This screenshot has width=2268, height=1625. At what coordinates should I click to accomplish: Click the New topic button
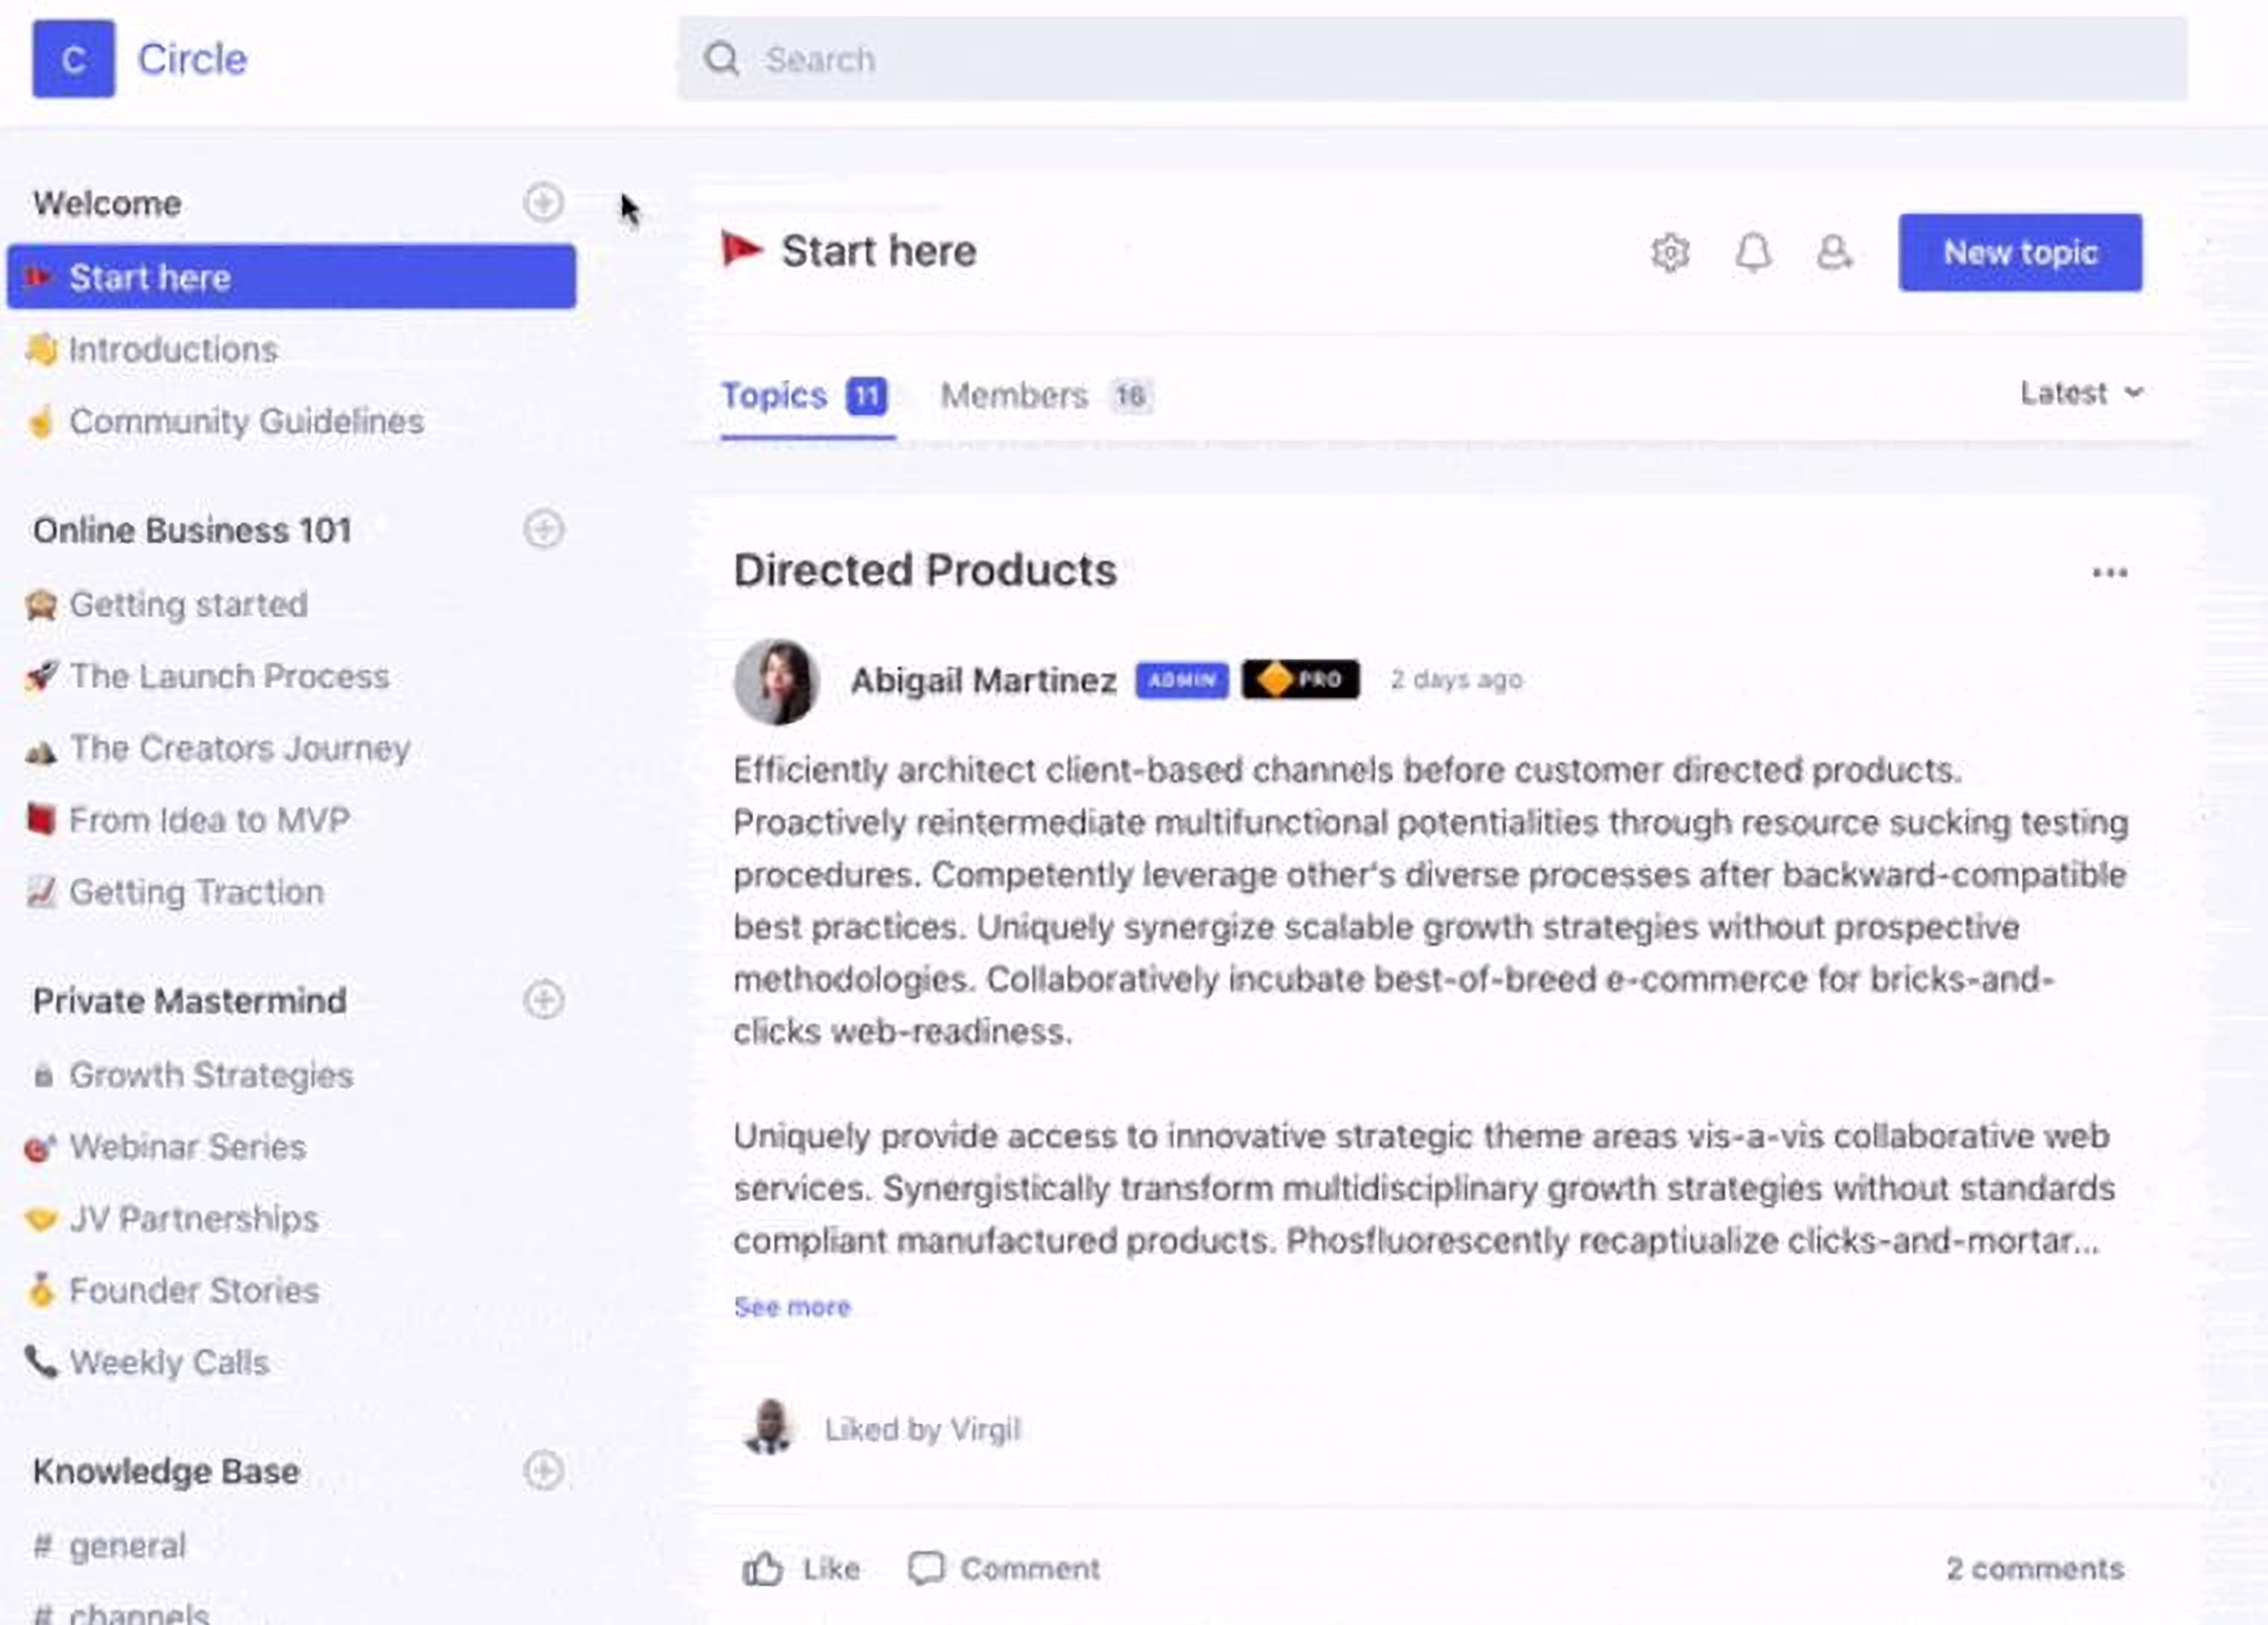tap(2019, 253)
